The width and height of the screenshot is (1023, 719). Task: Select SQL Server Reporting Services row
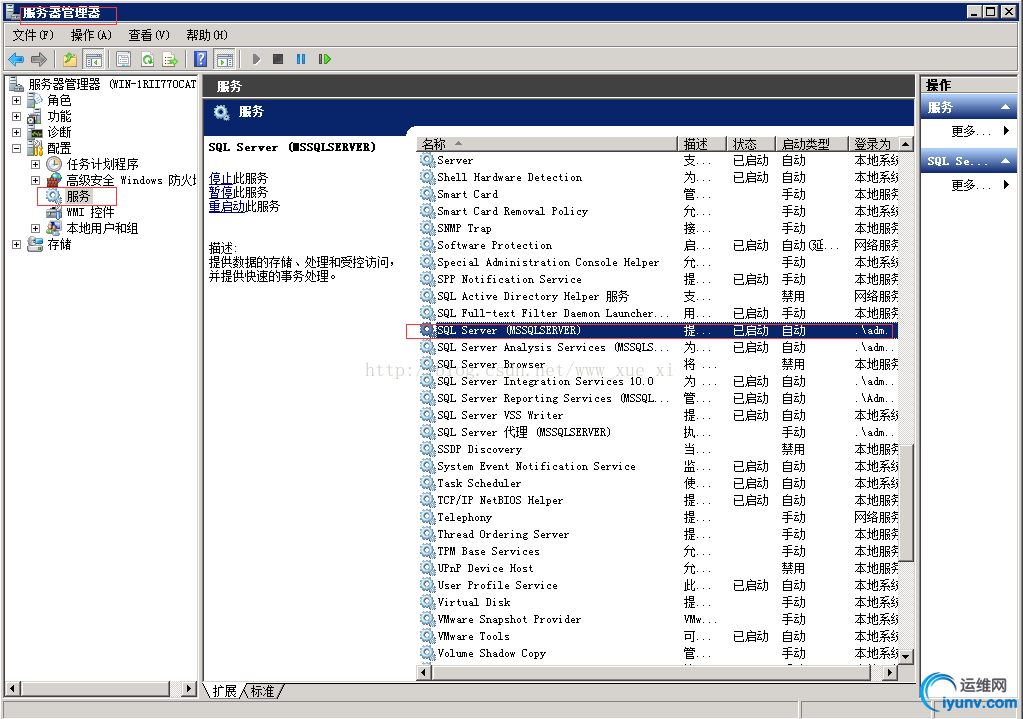tap(657, 399)
